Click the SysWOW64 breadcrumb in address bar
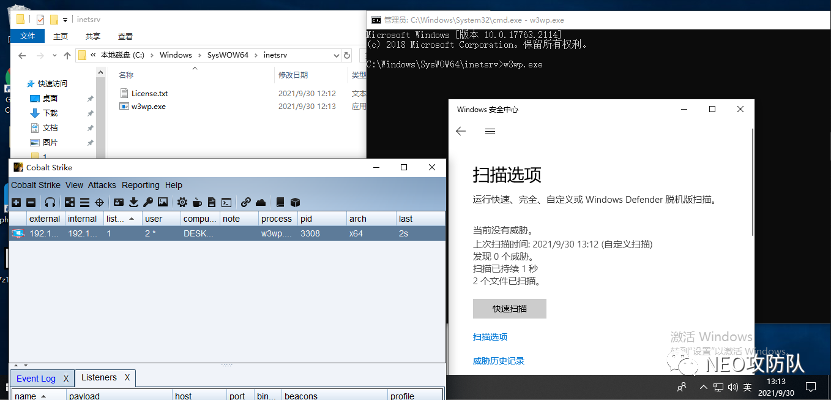 coord(227,55)
